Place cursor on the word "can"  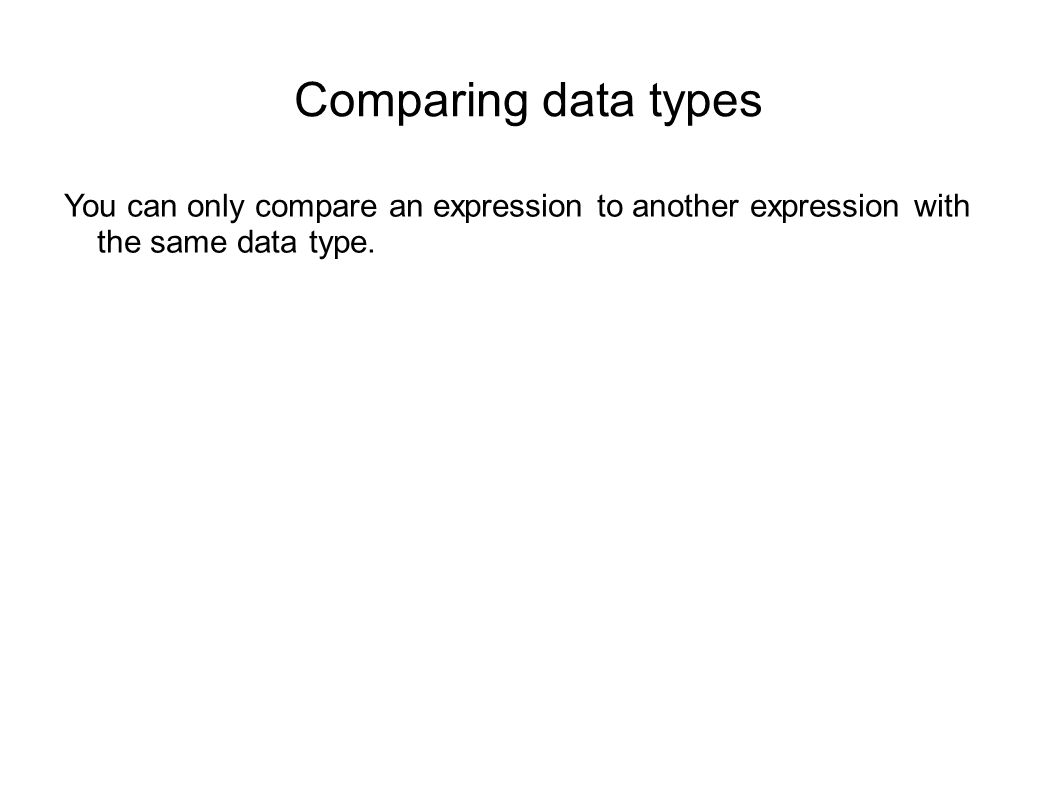point(152,207)
